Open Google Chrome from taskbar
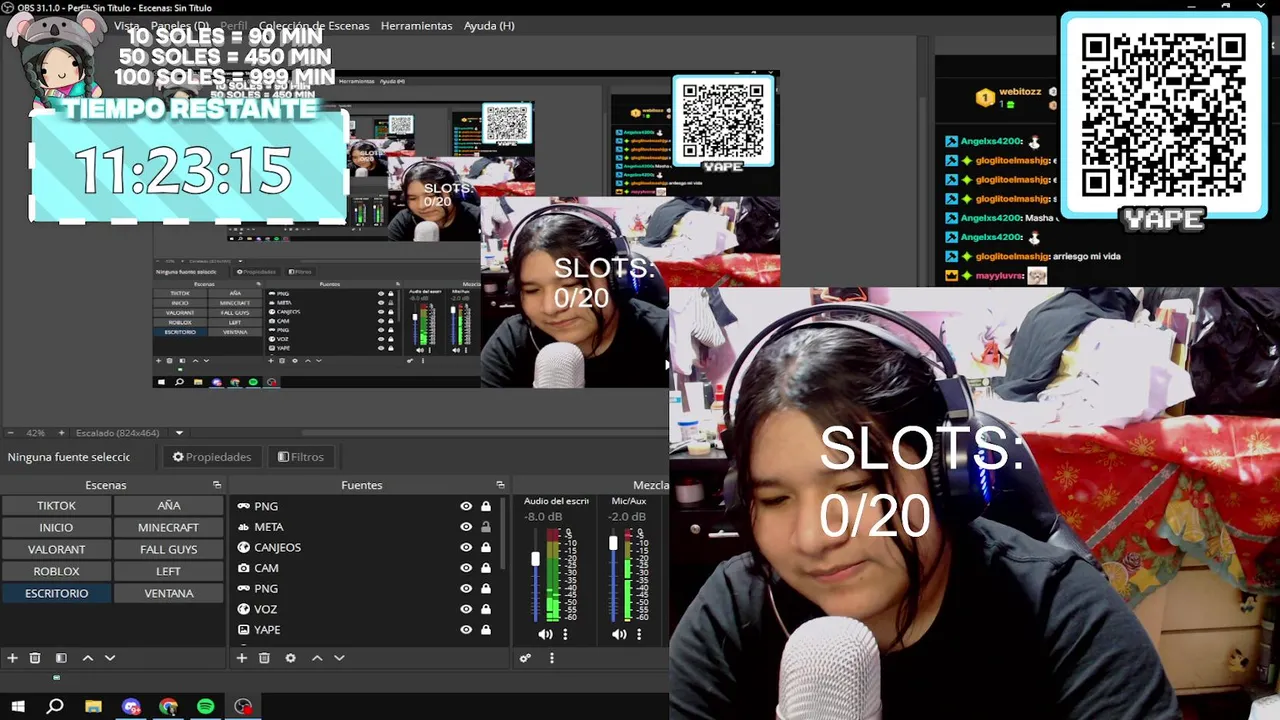This screenshot has height=720, width=1280. coord(168,707)
